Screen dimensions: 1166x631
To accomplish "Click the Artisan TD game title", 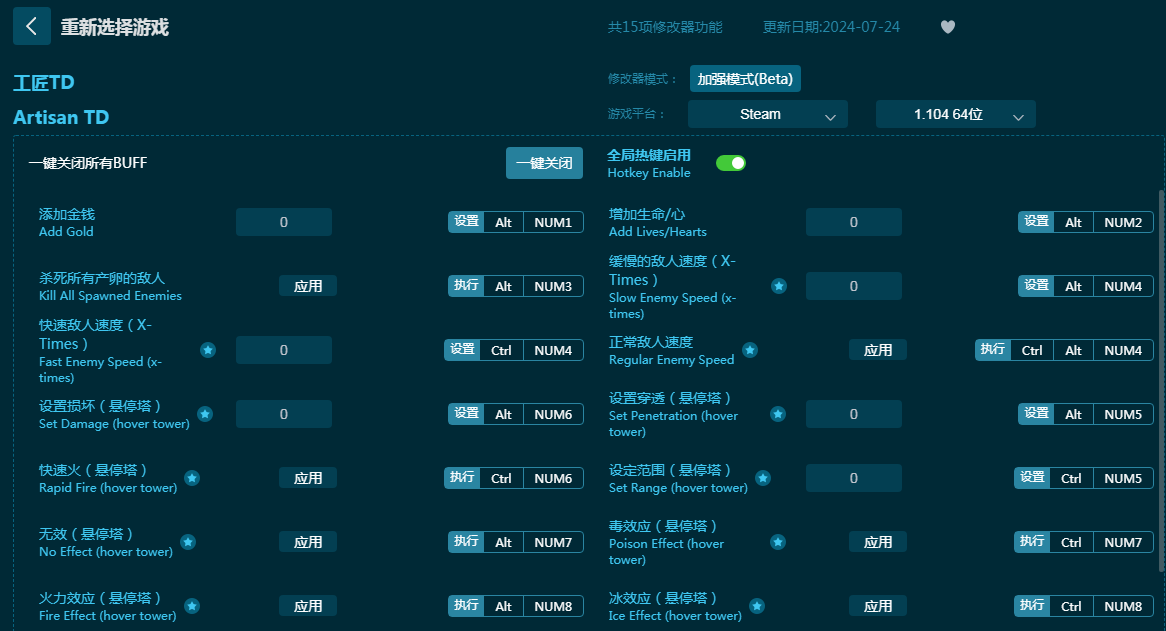I will tap(61, 117).
